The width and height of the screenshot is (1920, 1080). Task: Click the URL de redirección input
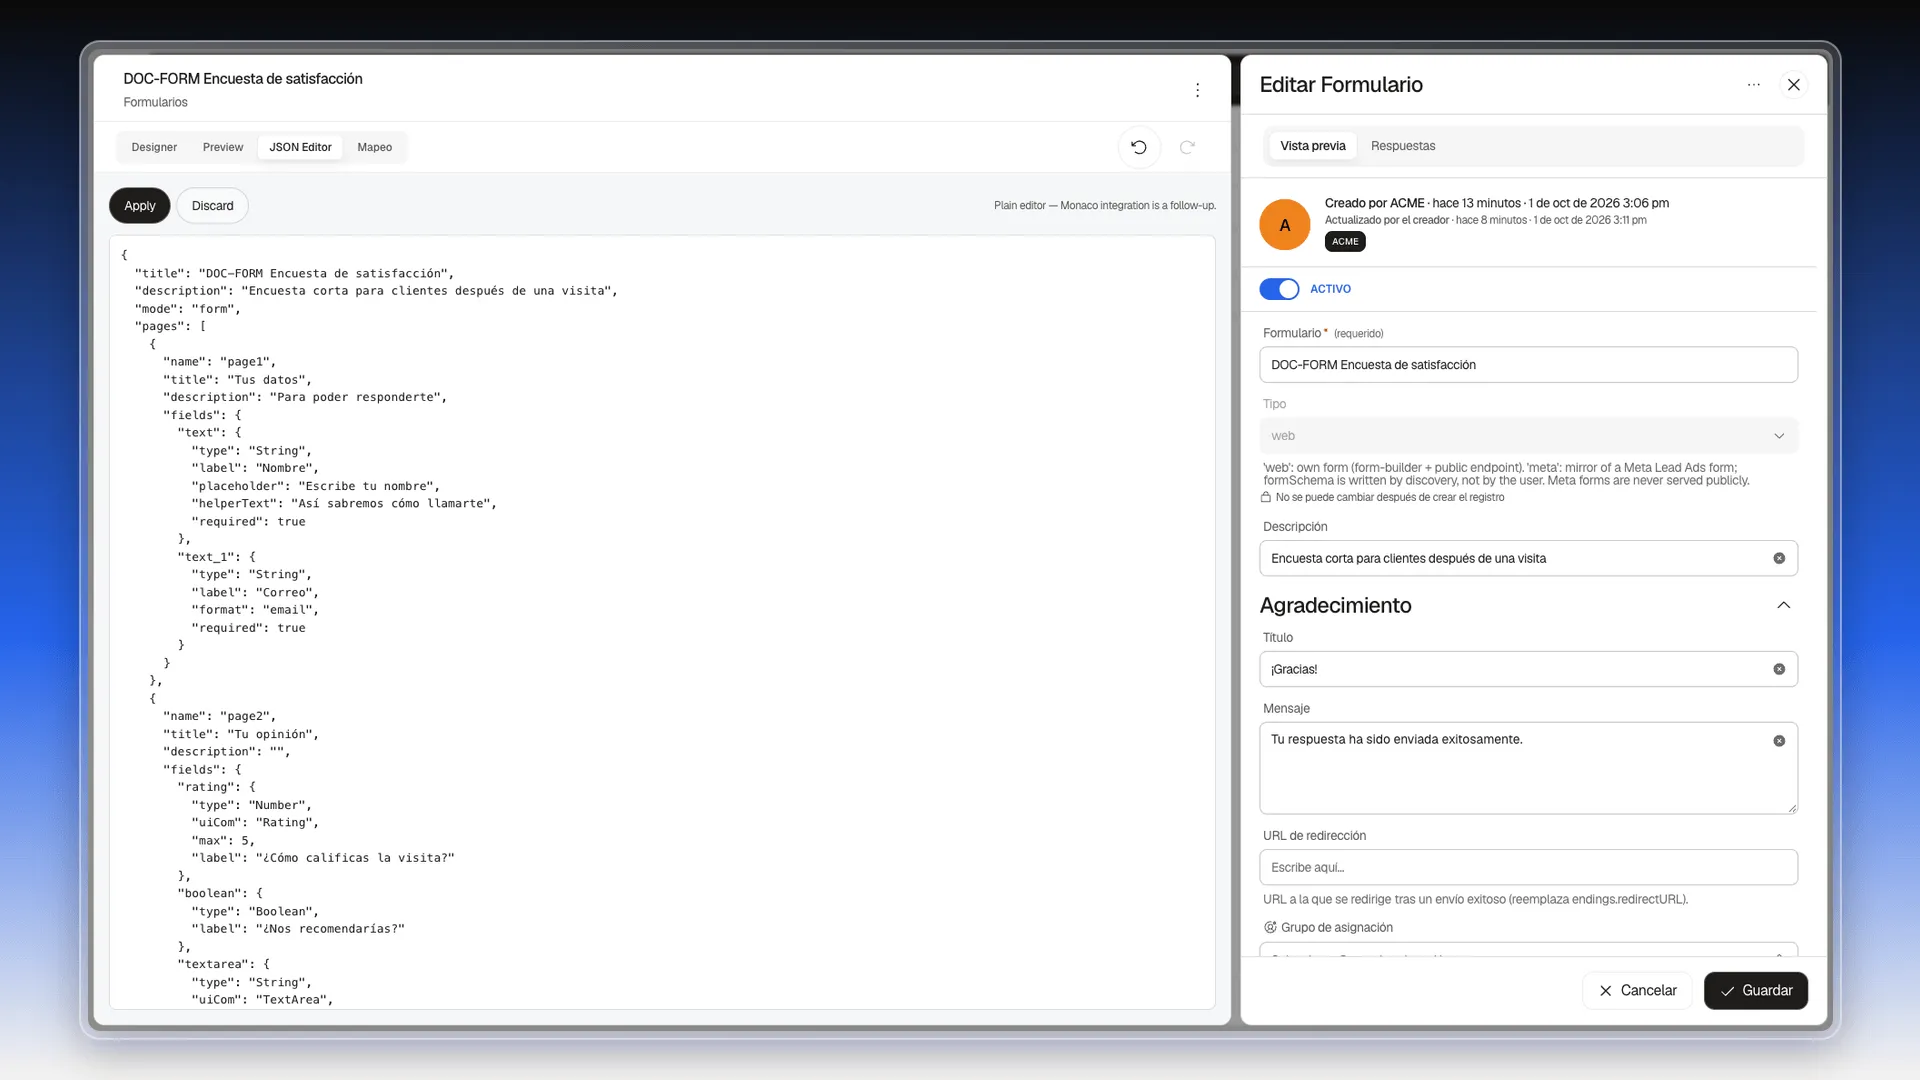click(x=1528, y=868)
